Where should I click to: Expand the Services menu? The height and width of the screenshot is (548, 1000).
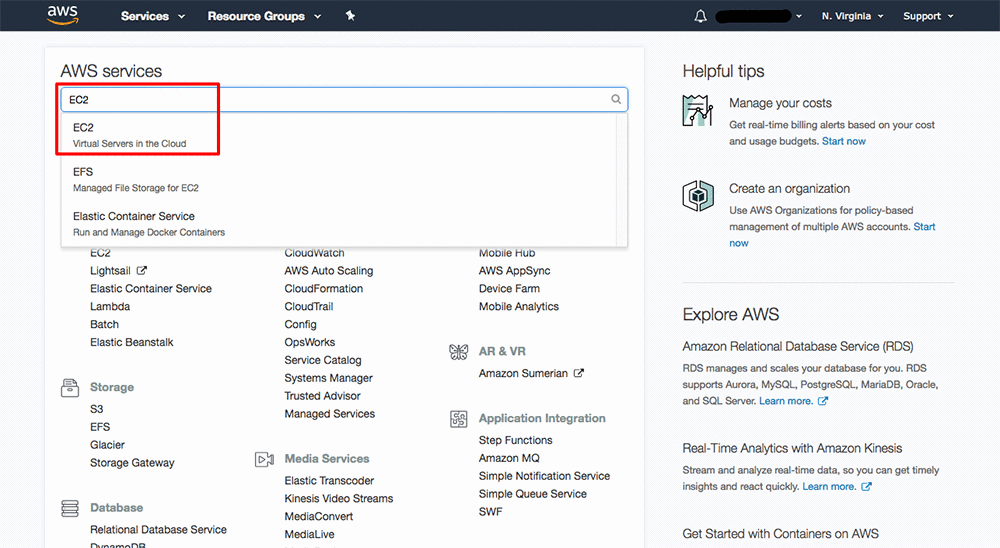coord(152,16)
